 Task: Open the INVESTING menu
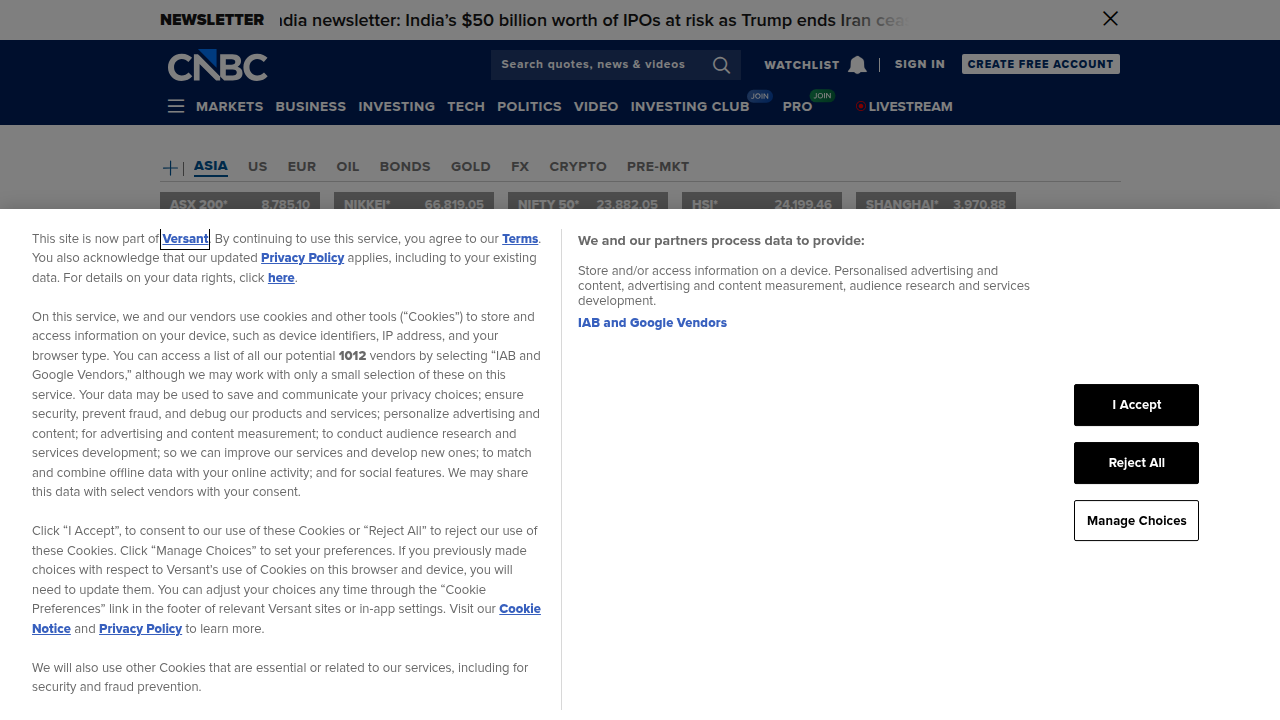[x=397, y=107]
